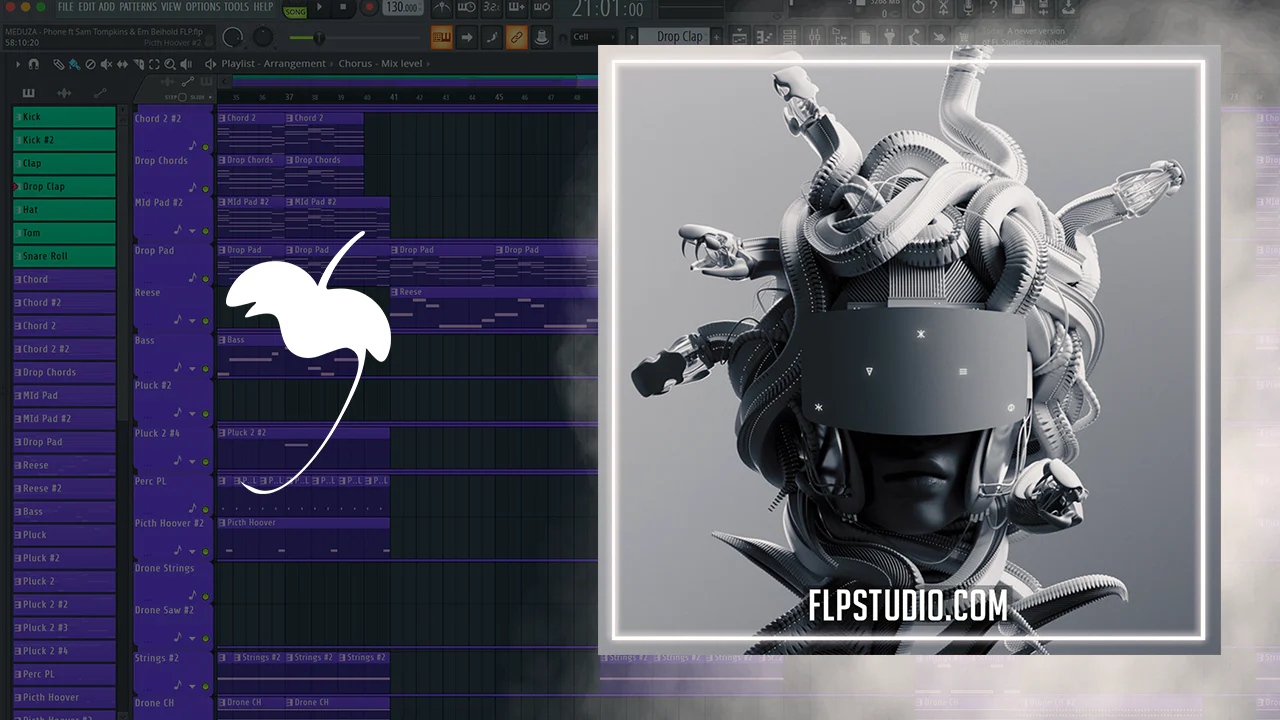The image size is (1280, 720).
Task: Toggle typing keyboard to piano
Action: pyautogui.click(x=441, y=37)
